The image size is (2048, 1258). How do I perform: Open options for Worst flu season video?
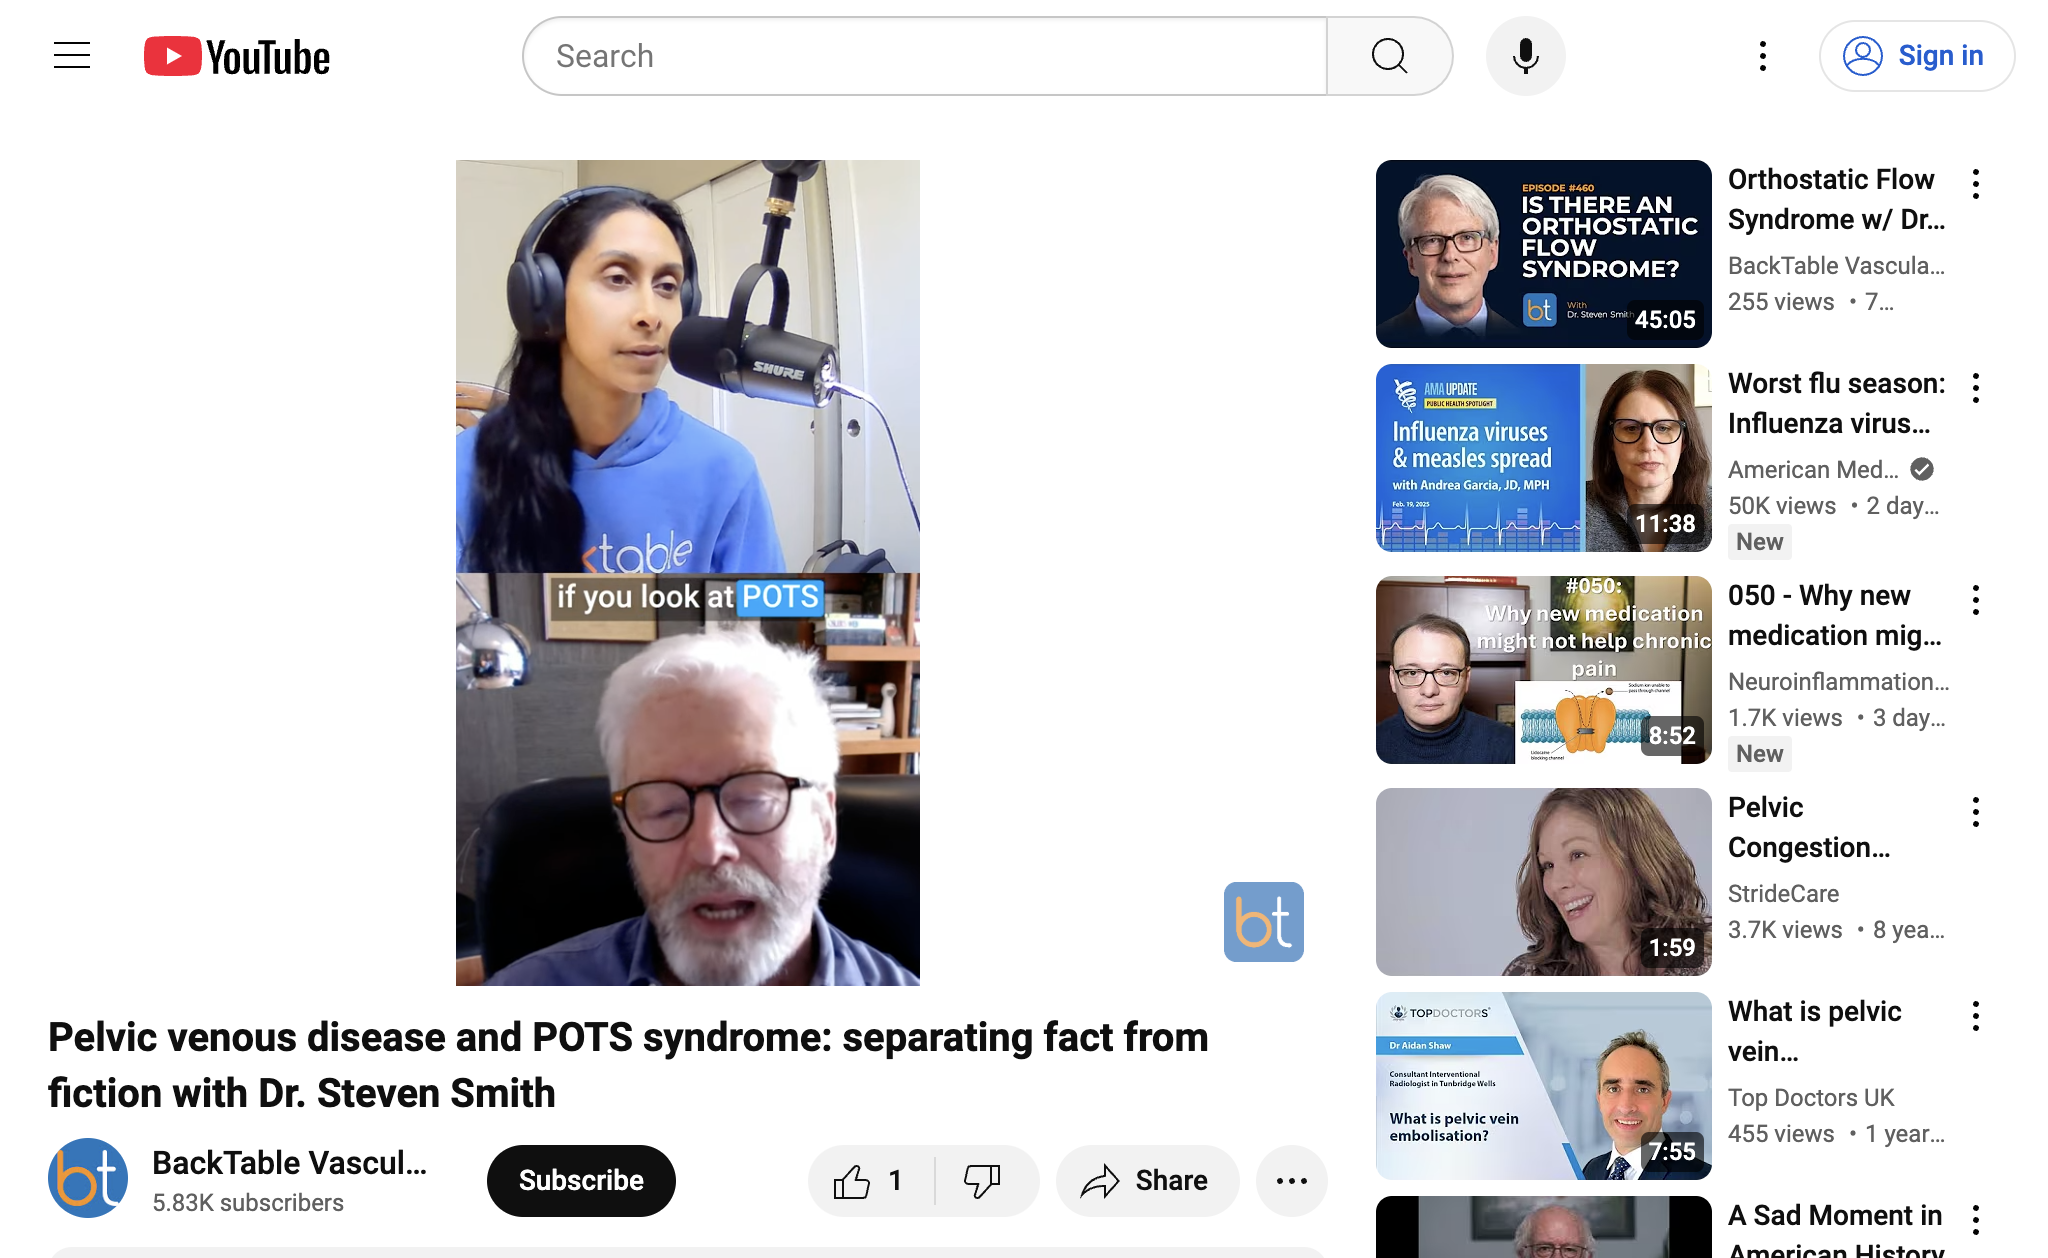point(1976,388)
